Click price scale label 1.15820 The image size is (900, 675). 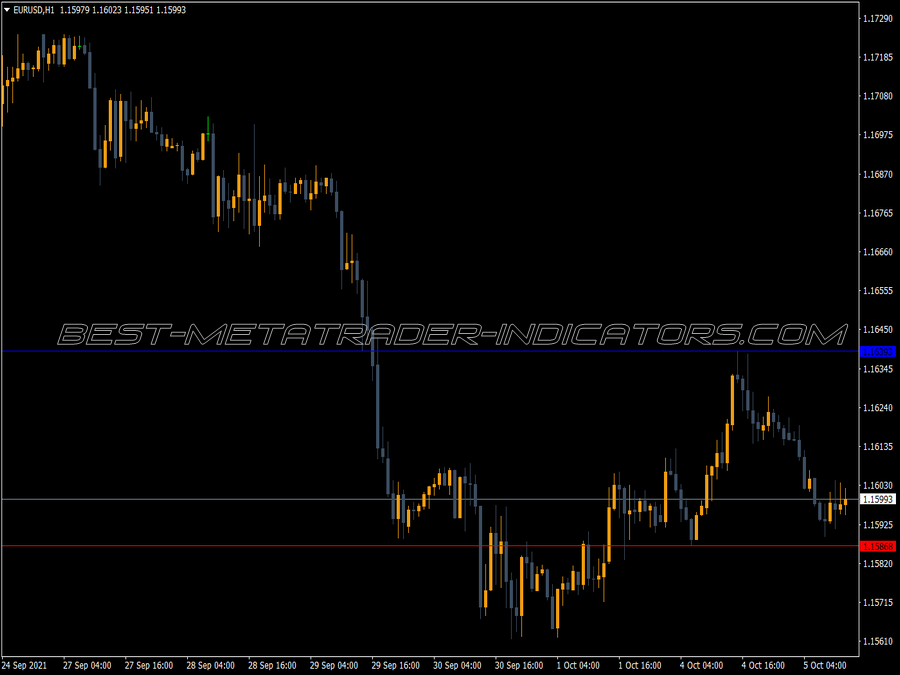click(878, 564)
